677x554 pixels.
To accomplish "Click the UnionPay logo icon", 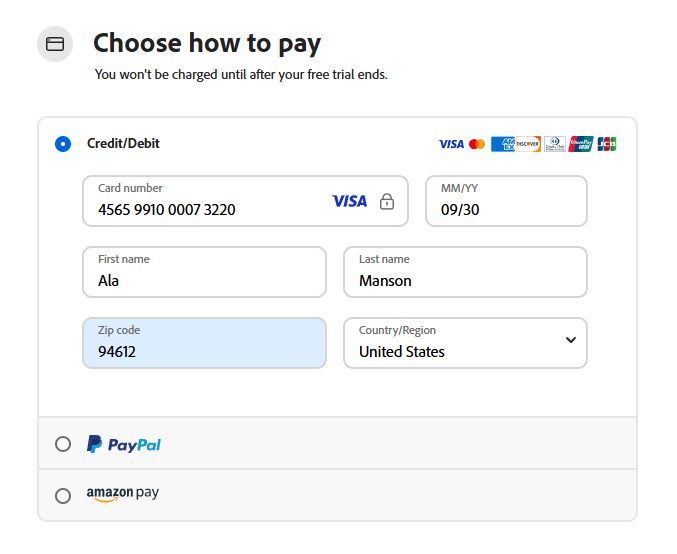I will tap(580, 144).
